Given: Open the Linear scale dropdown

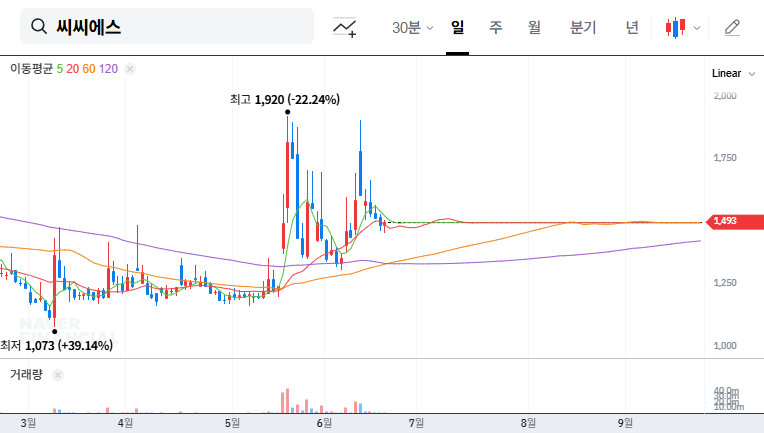Looking at the screenshot, I should [x=733, y=74].
